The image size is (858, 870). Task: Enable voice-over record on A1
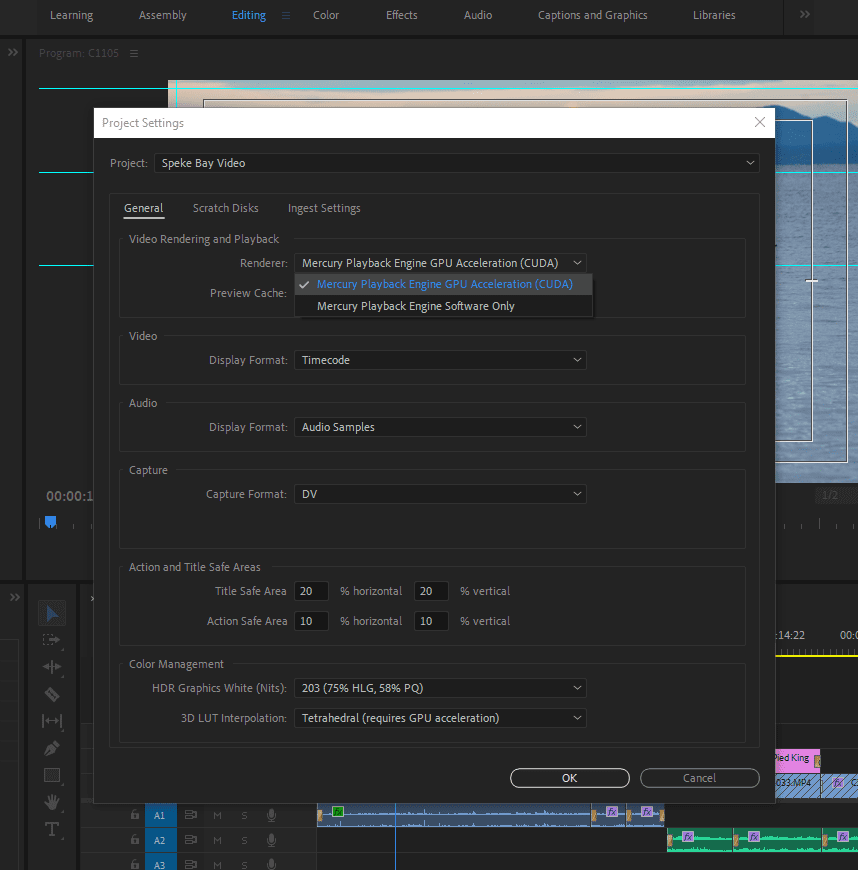pos(271,815)
